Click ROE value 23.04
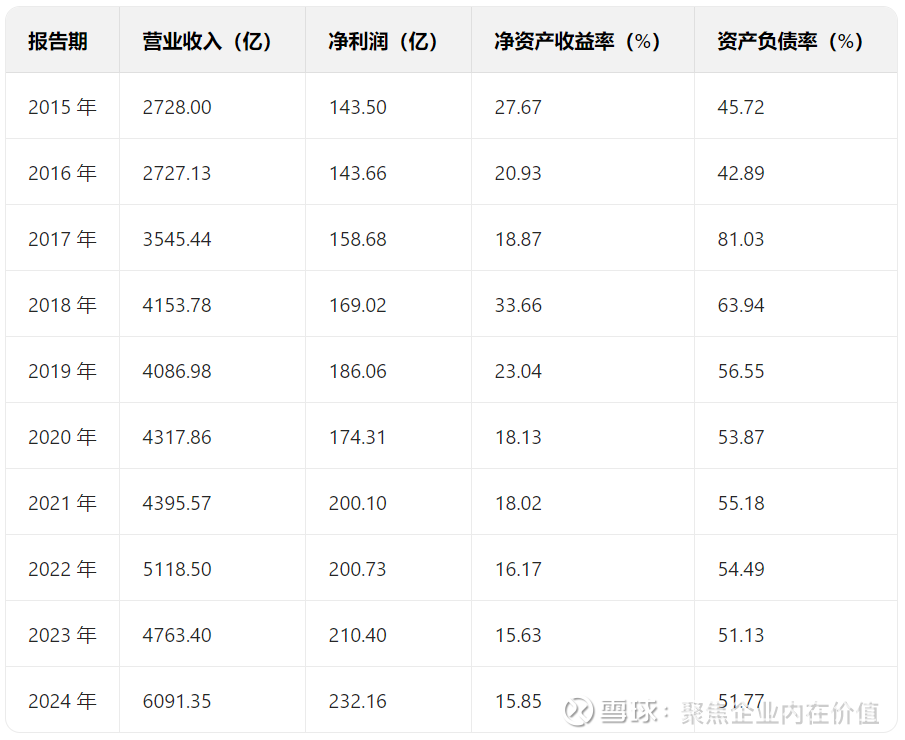905x740 pixels. pos(518,371)
